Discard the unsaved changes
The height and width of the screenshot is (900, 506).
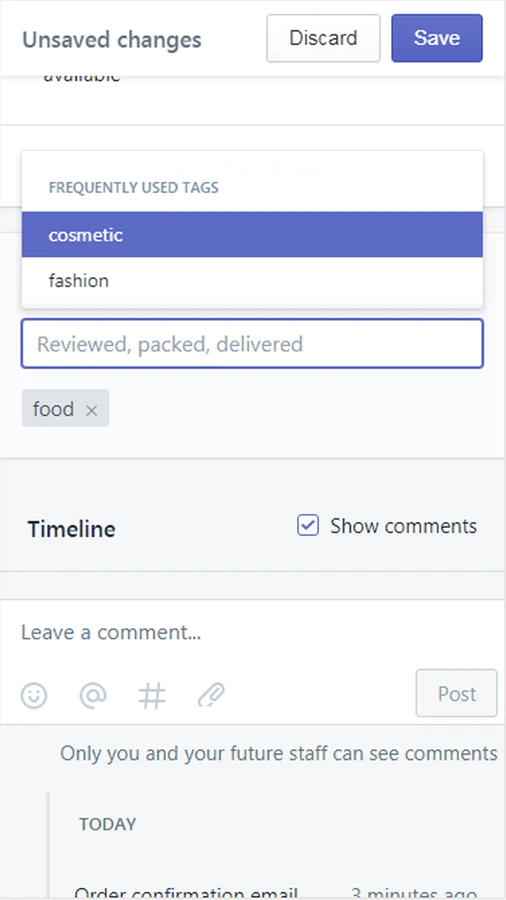point(323,38)
